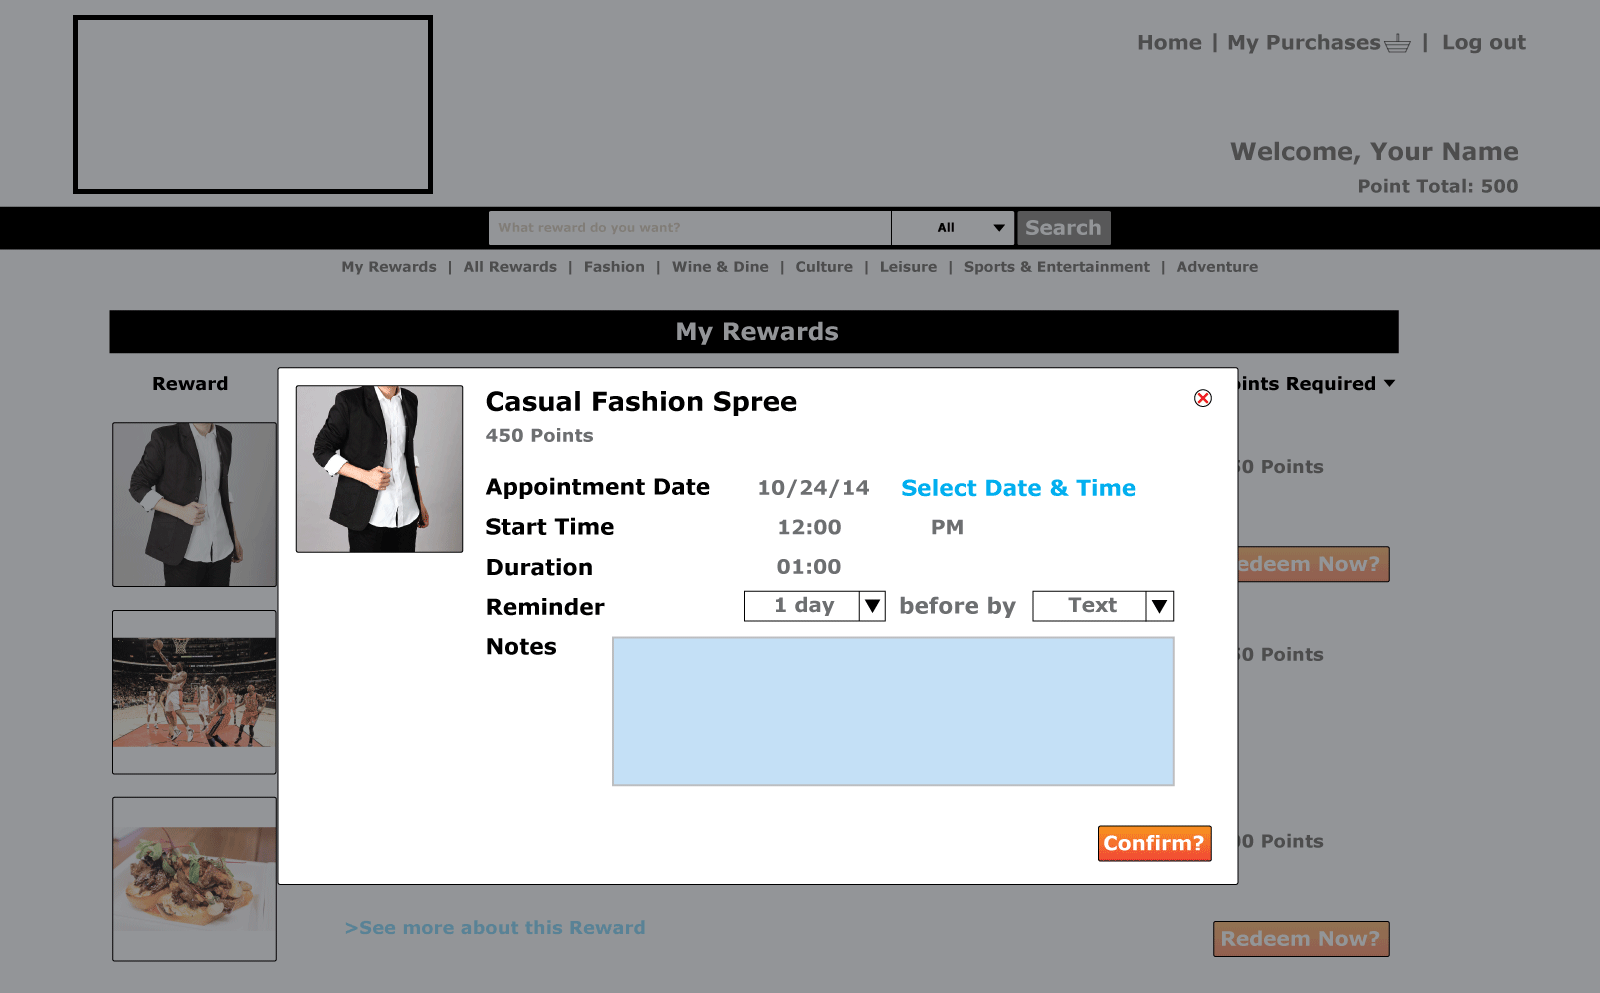Close the Casual Fashion Spree dialog
Viewport: 1600px width, 993px height.
[1203, 398]
